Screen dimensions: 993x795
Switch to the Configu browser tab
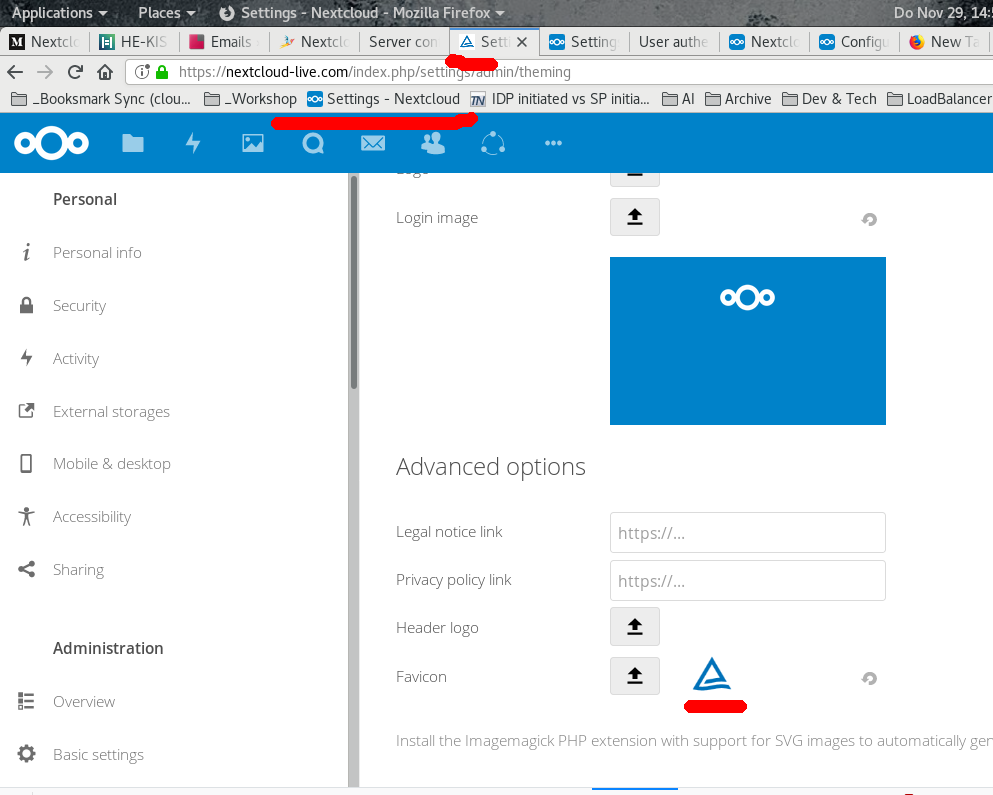[854, 42]
